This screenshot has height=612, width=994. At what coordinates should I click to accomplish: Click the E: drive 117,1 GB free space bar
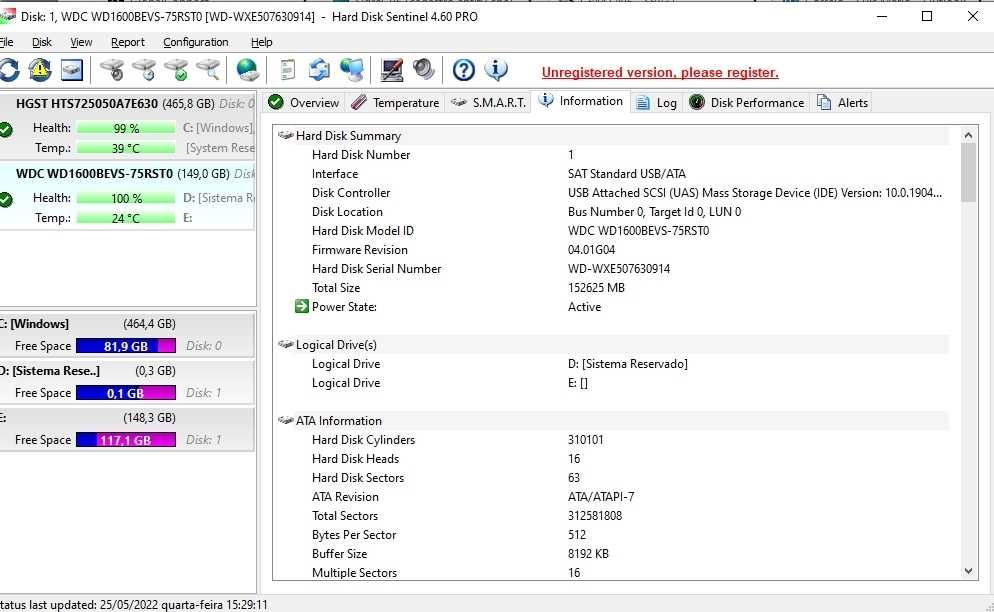click(126, 440)
